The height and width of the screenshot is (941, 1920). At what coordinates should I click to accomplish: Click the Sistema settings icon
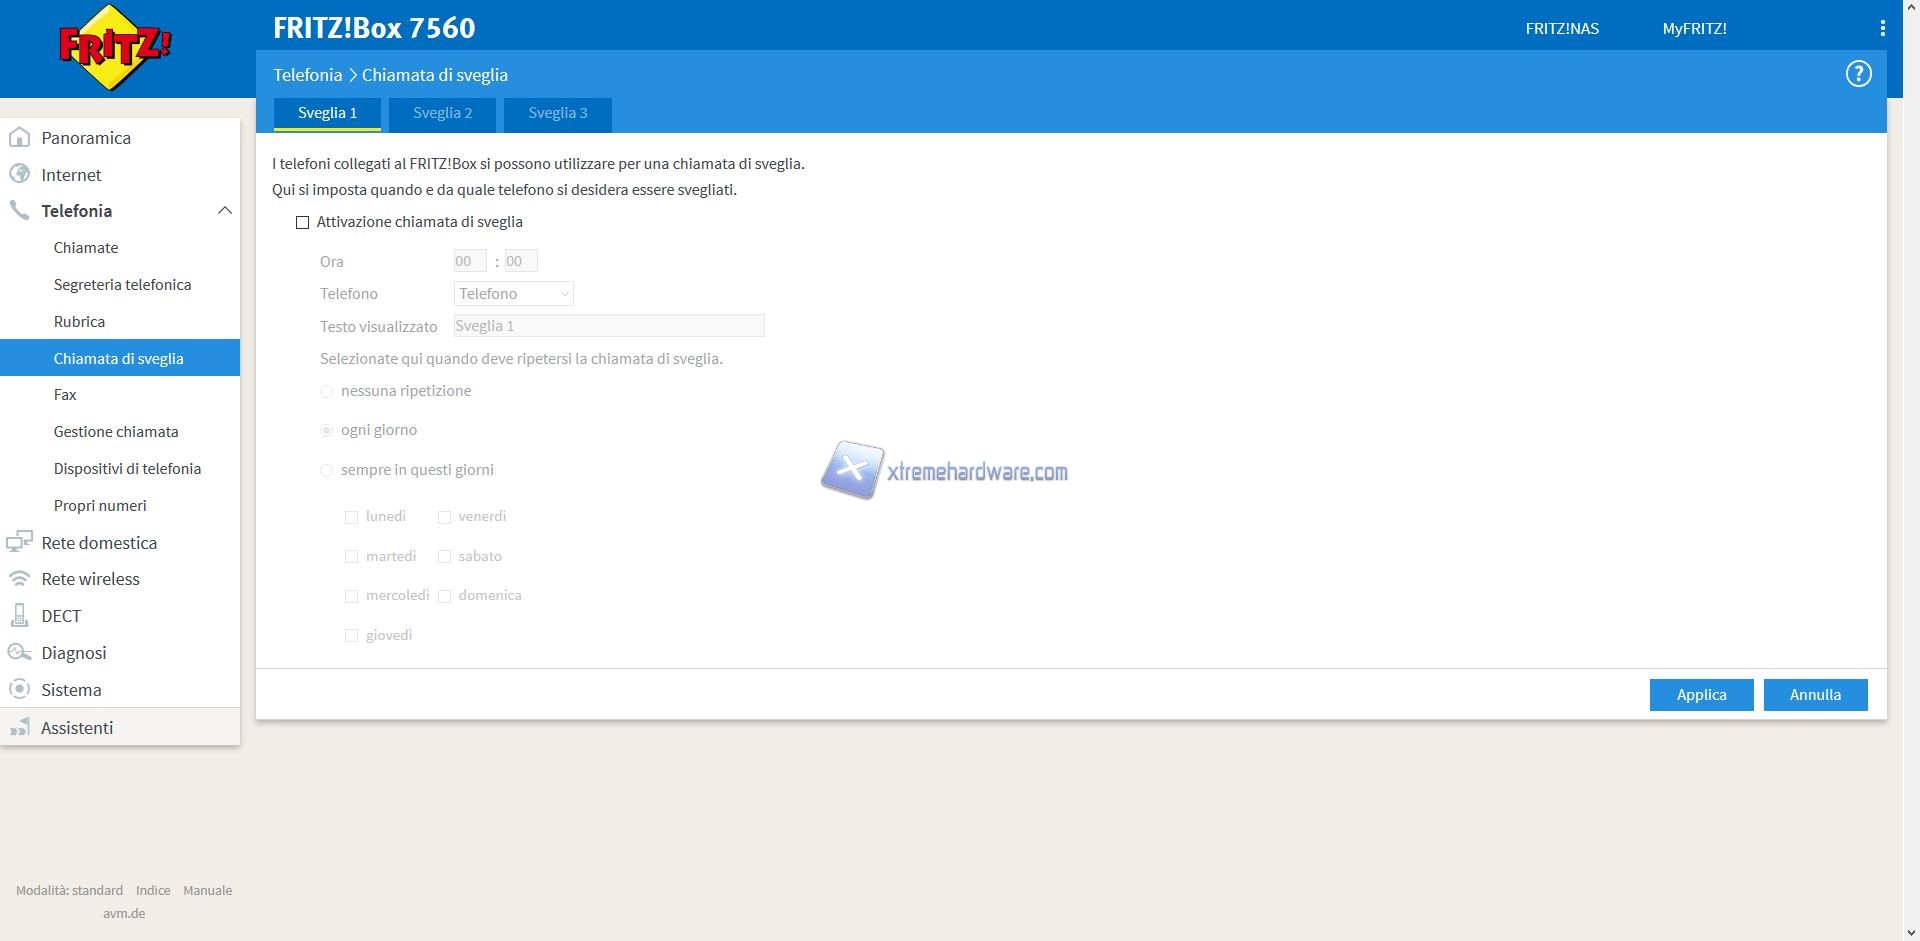point(19,690)
